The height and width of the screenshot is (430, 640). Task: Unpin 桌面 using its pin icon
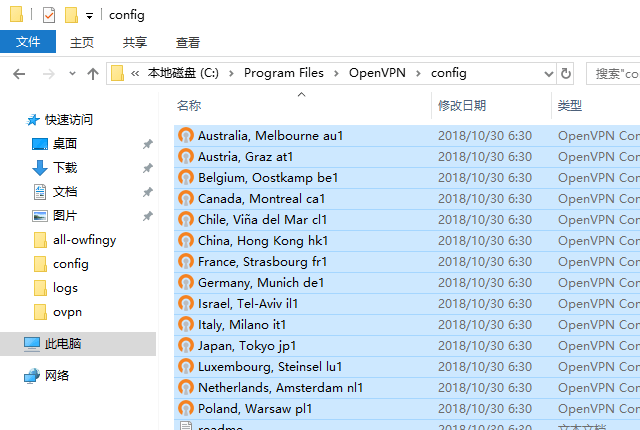[x=147, y=144]
